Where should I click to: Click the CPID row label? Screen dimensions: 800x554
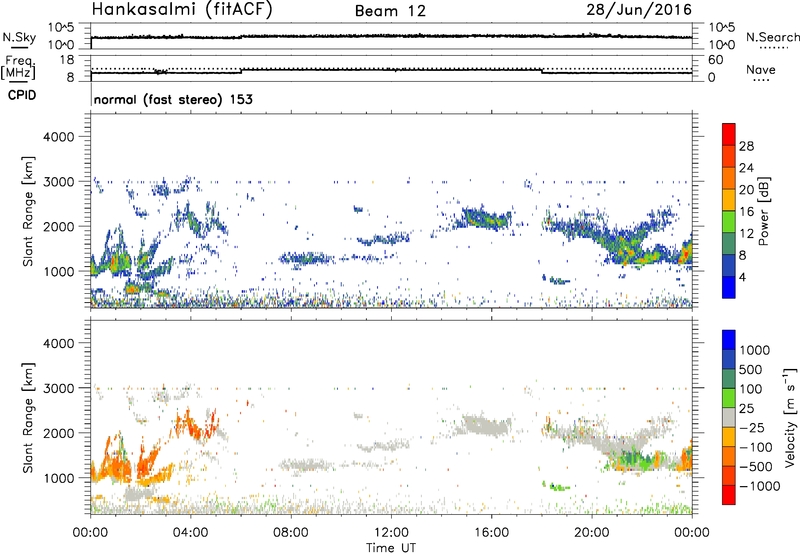[x=21, y=95]
